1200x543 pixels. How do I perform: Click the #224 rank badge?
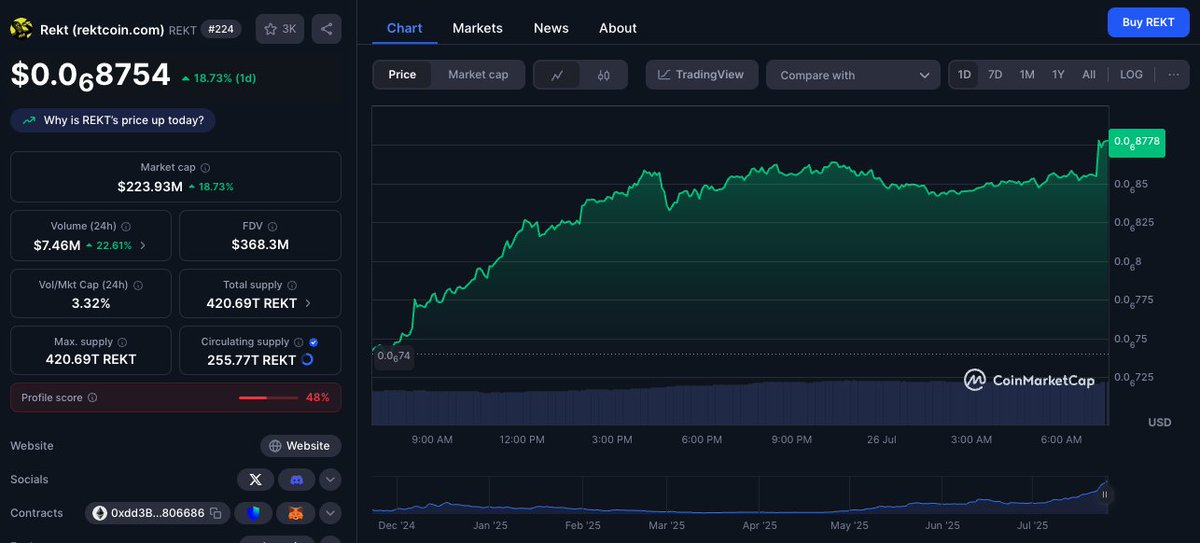(220, 29)
